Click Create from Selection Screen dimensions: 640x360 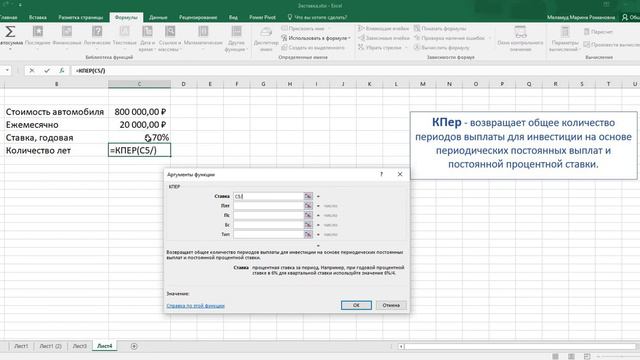pyautogui.click(x=313, y=48)
